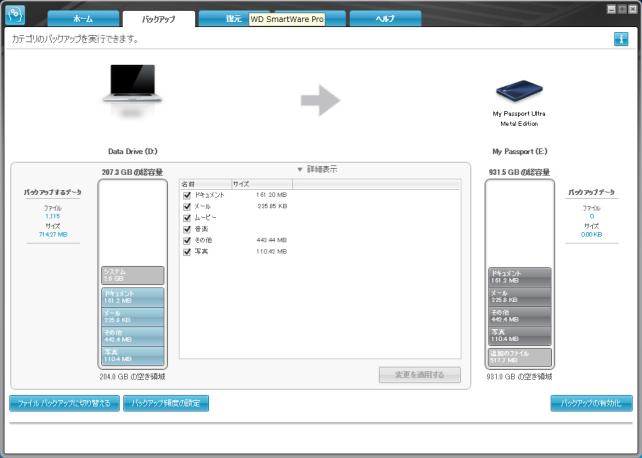
Task: Click the 1,115 file count value
Action: click(x=52, y=216)
